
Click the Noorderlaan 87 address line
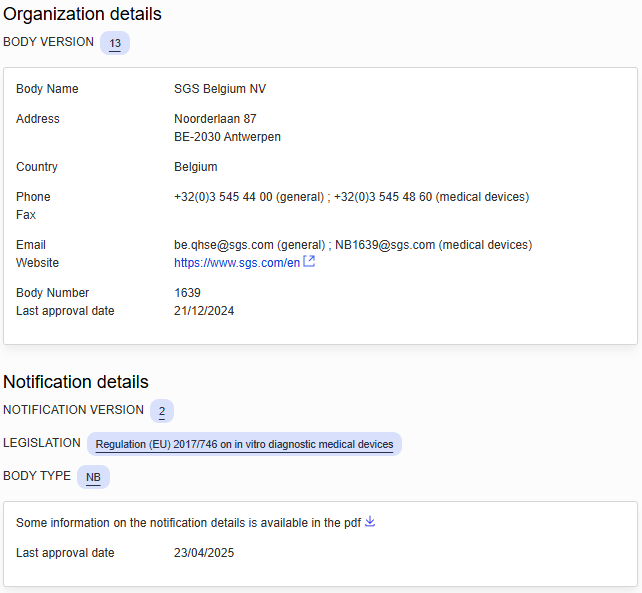215,119
